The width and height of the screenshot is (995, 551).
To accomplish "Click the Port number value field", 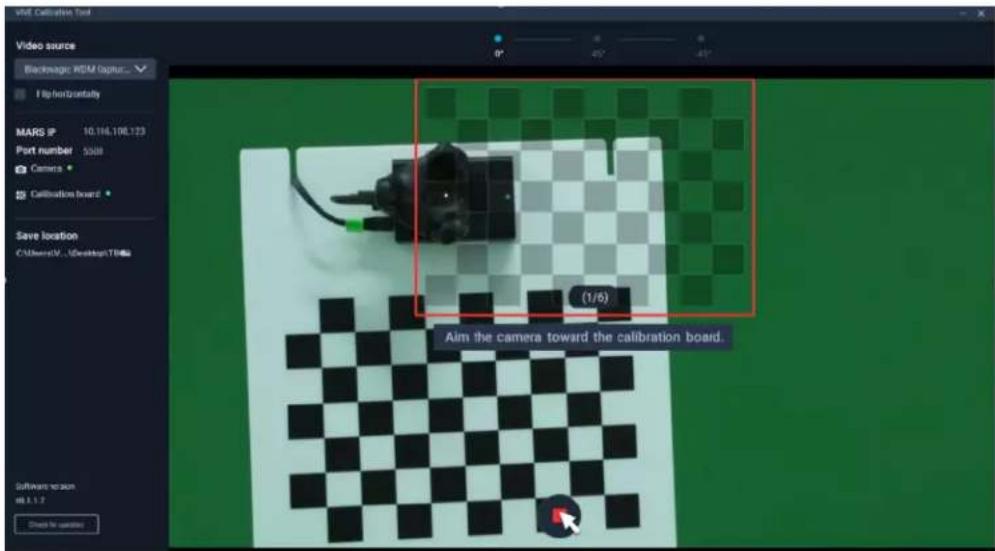I will tap(93, 151).
